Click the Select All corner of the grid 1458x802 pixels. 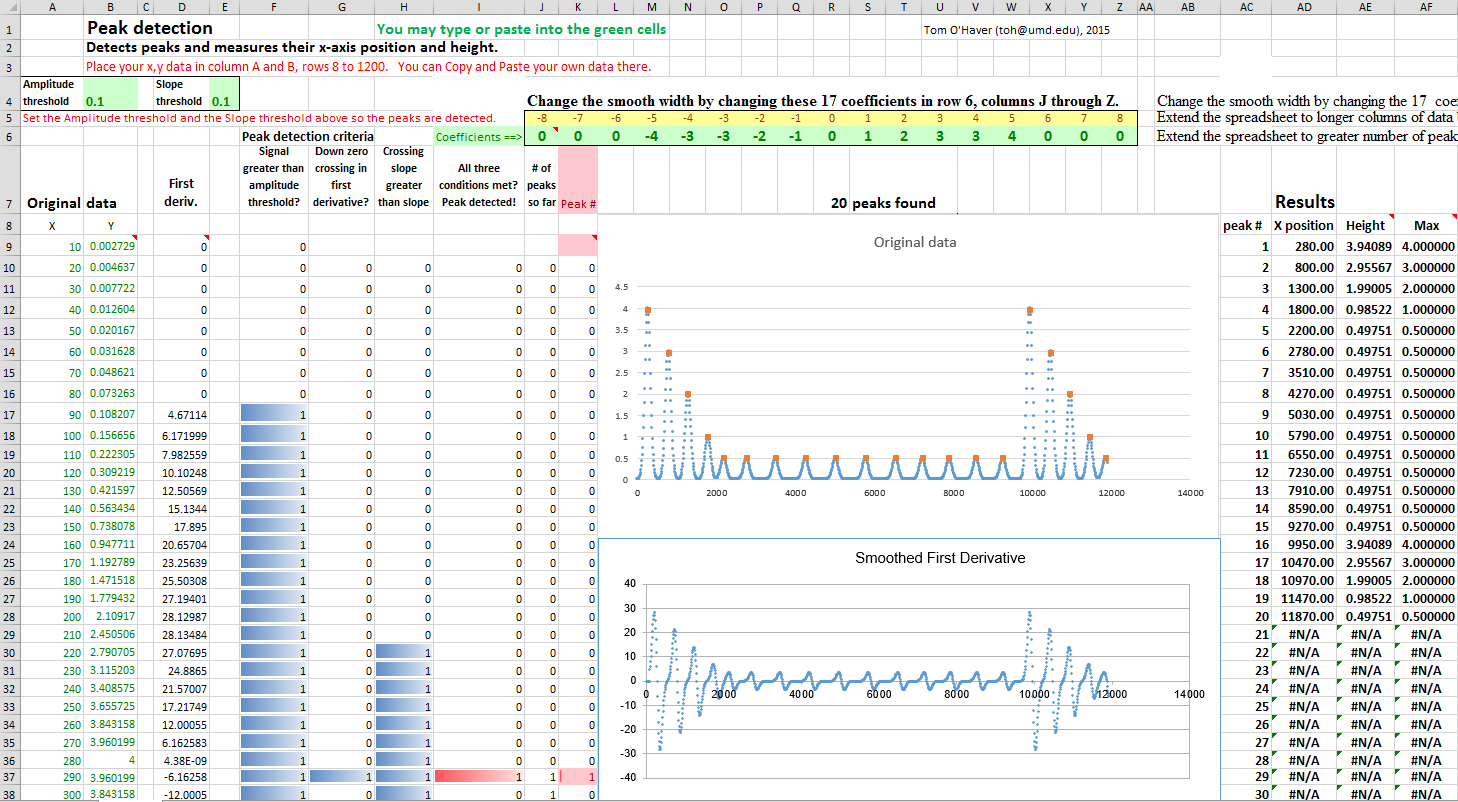pos(9,8)
